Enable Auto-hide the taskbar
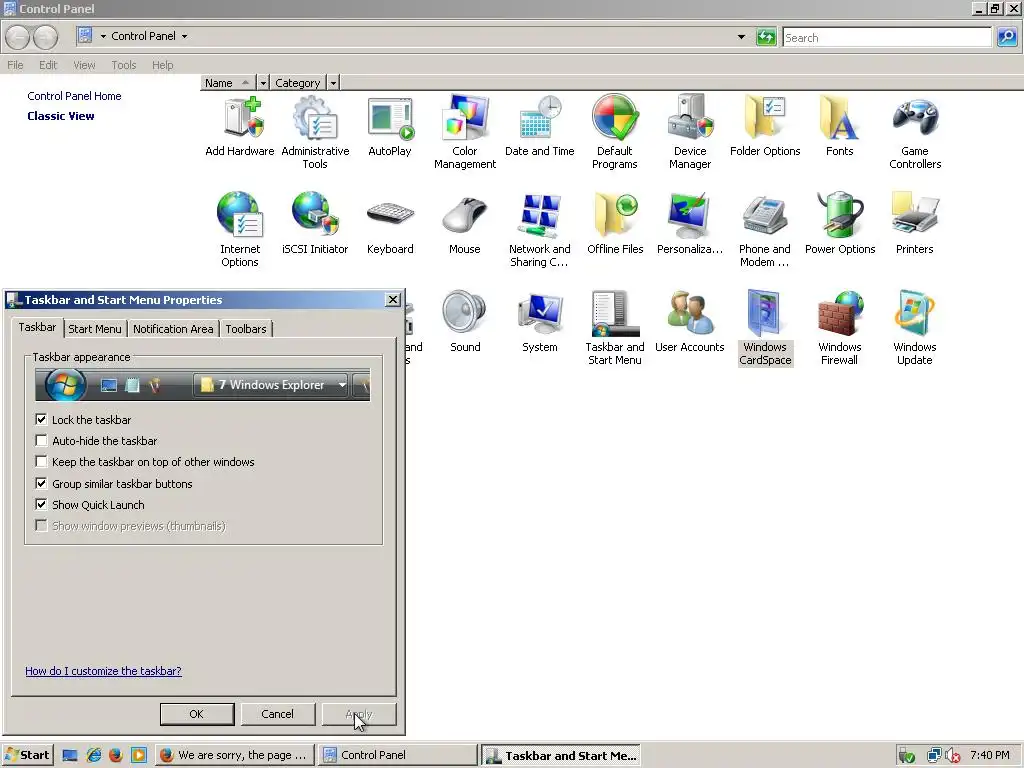The height and width of the screenshot is (768, 1024). pyautogui.click(x=41, y=440)
